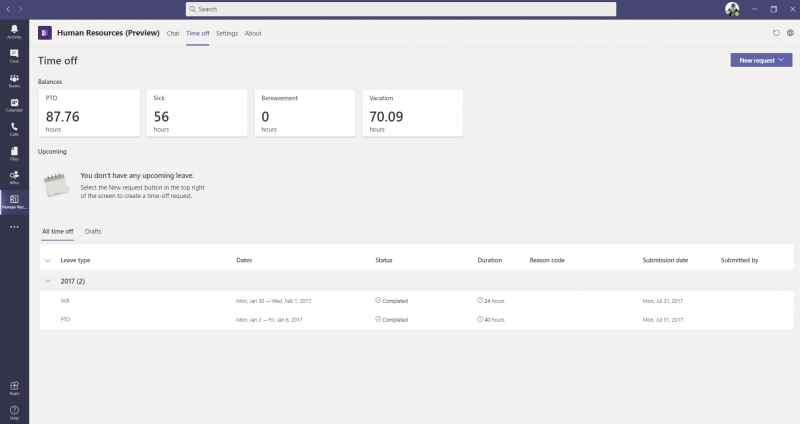800x424 pixels.
Task: Open the Help icon in sidebar
Action: [x=14, y=412]
